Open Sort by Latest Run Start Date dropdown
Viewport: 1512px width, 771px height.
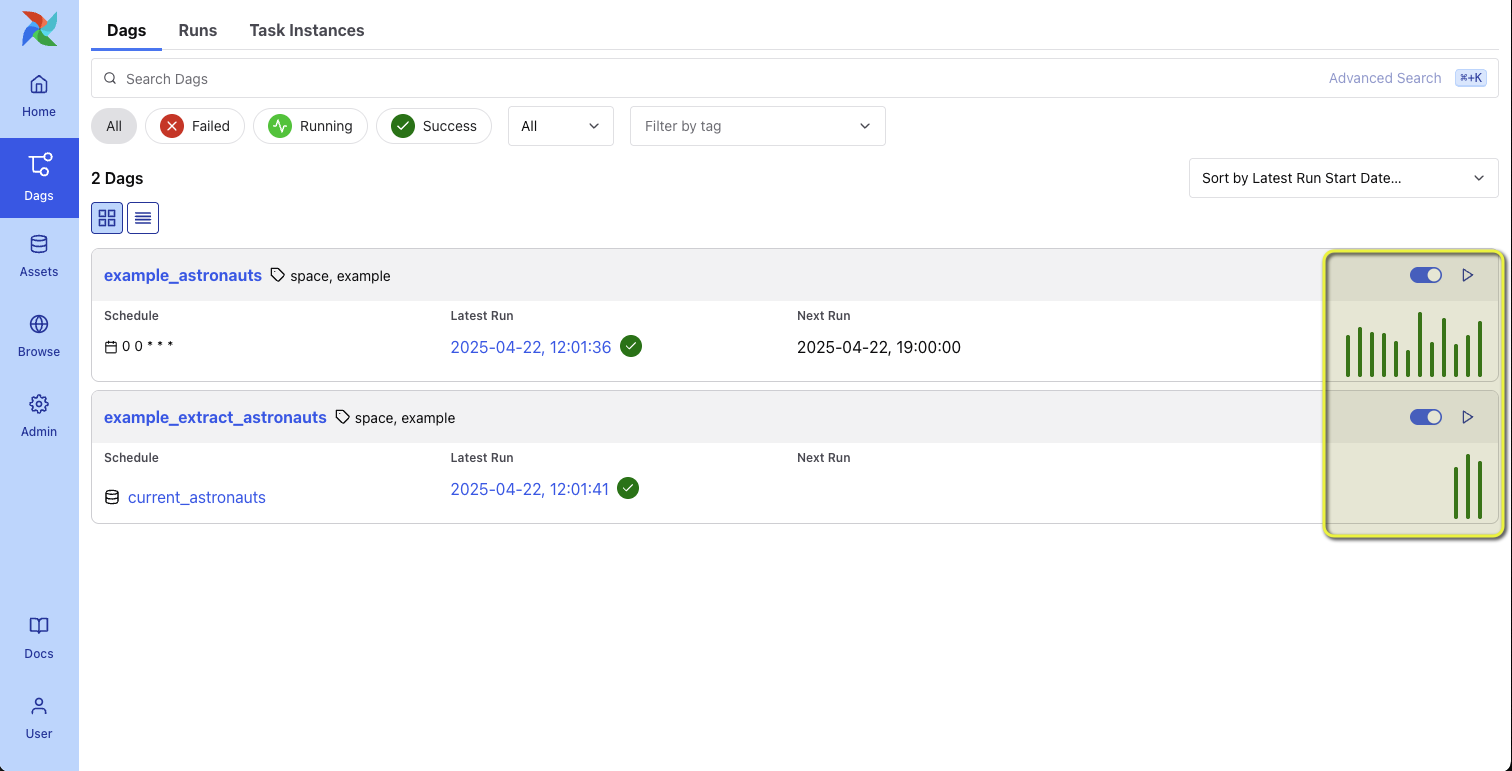pos(1343,178)
